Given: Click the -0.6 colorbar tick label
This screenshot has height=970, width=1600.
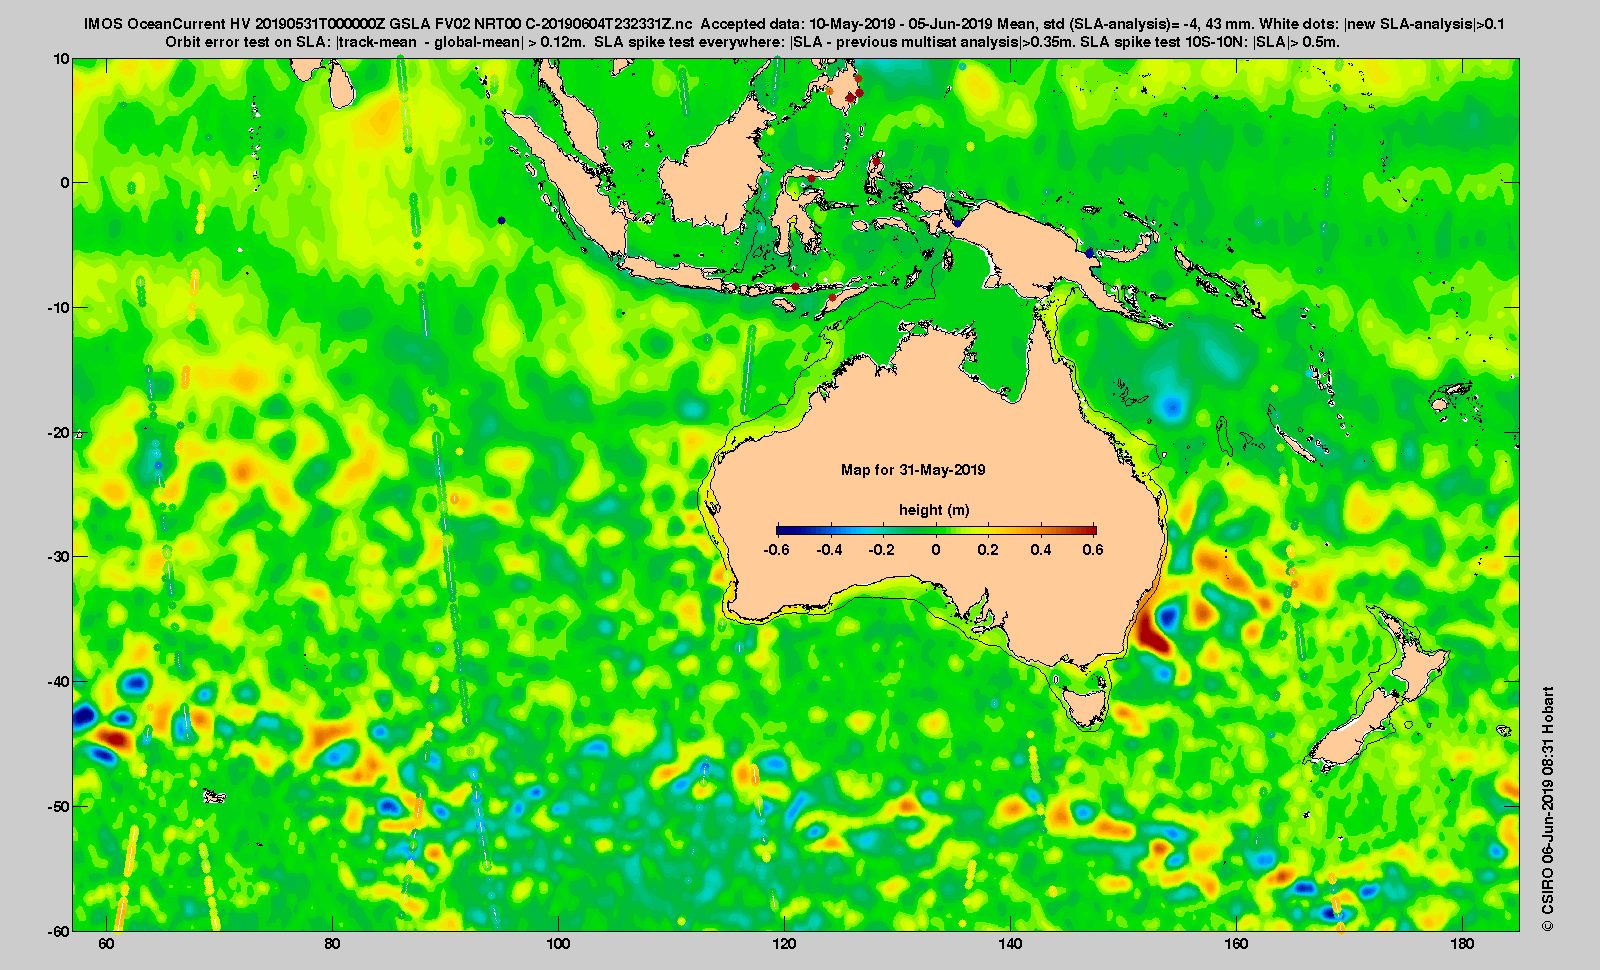Looking at the screenshot, I should pos(776,550).
